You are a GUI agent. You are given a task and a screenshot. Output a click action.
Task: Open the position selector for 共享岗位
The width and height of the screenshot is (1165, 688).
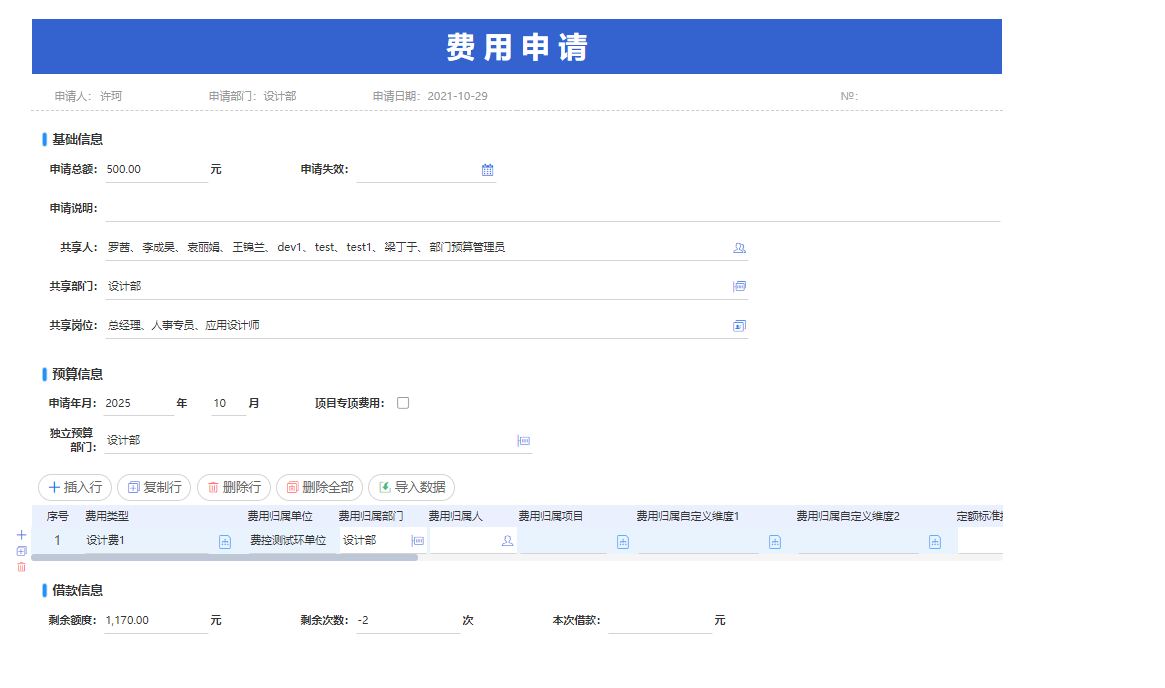point(739,326)
